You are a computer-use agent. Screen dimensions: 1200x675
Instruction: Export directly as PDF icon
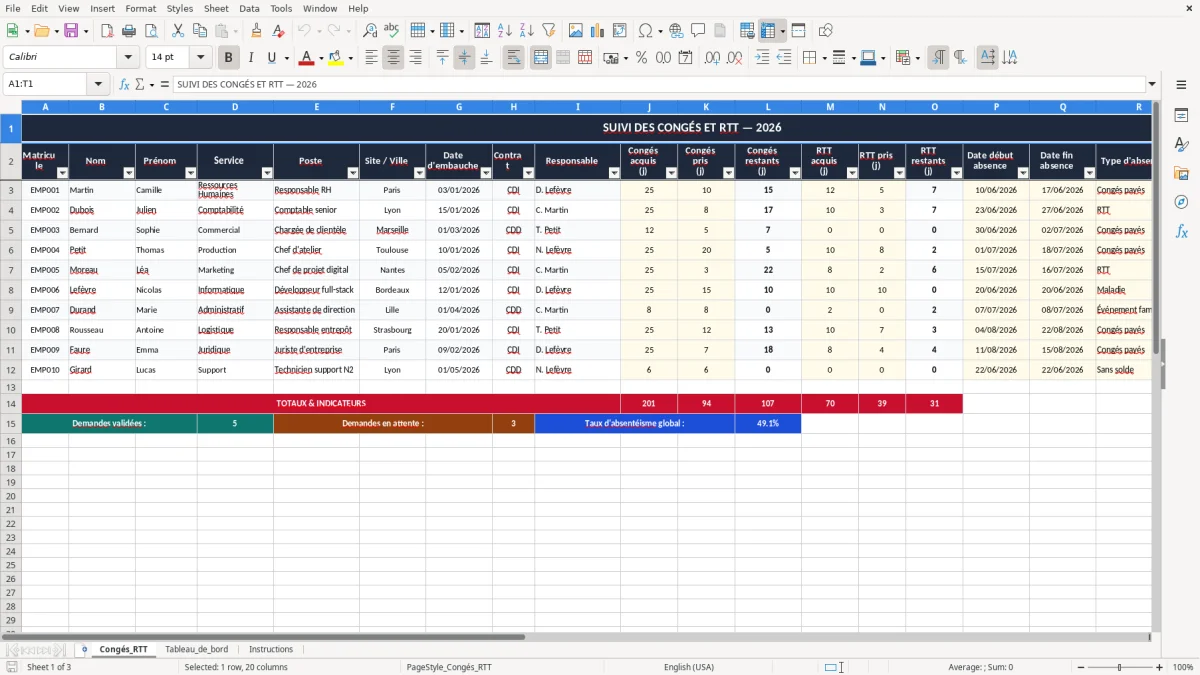coord(106,31)
